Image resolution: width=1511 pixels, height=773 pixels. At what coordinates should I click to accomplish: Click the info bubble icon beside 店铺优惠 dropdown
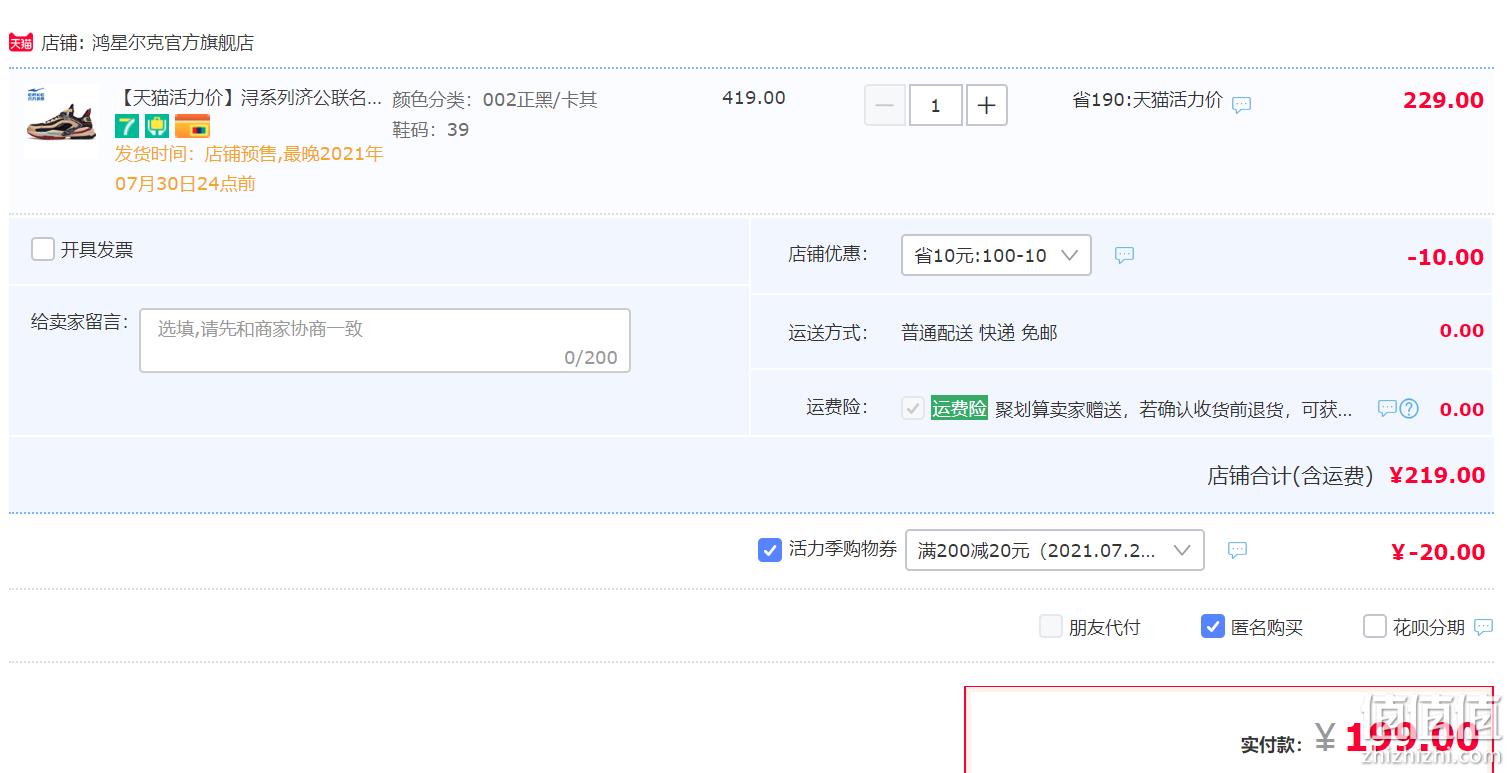coord(1124,255)
